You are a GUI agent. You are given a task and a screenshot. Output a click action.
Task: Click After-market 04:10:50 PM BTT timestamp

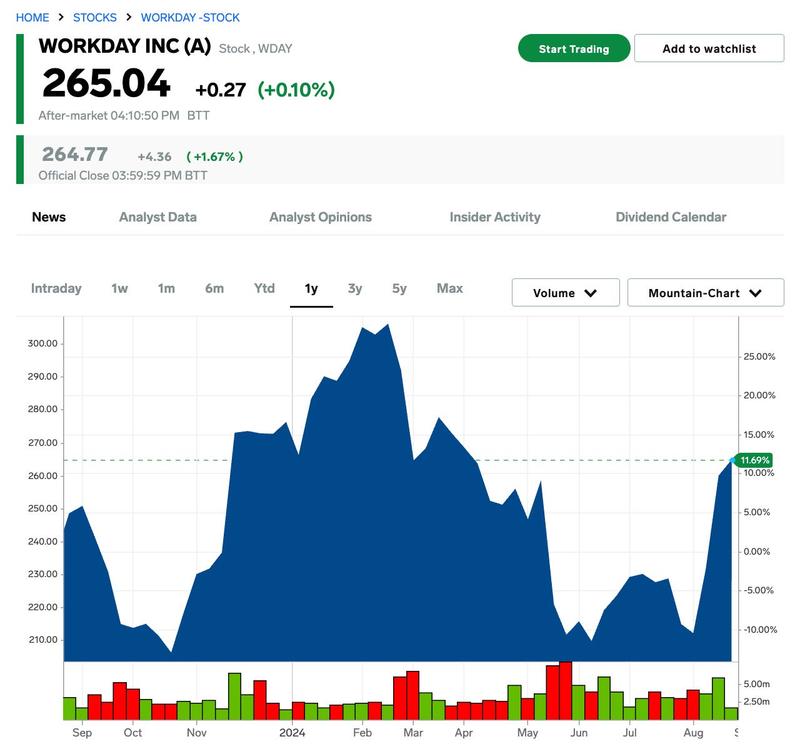pyautogui.click(x=124, y=115)
